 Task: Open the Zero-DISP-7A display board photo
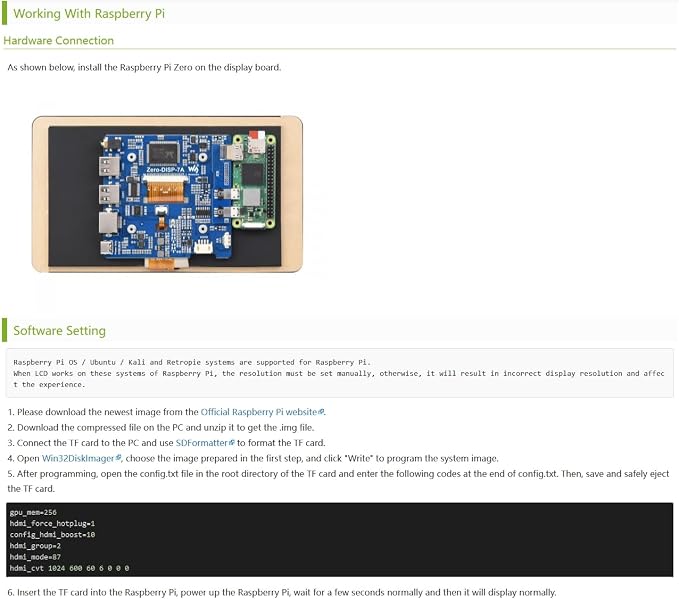pyautogui.click(x=167, y=194)
